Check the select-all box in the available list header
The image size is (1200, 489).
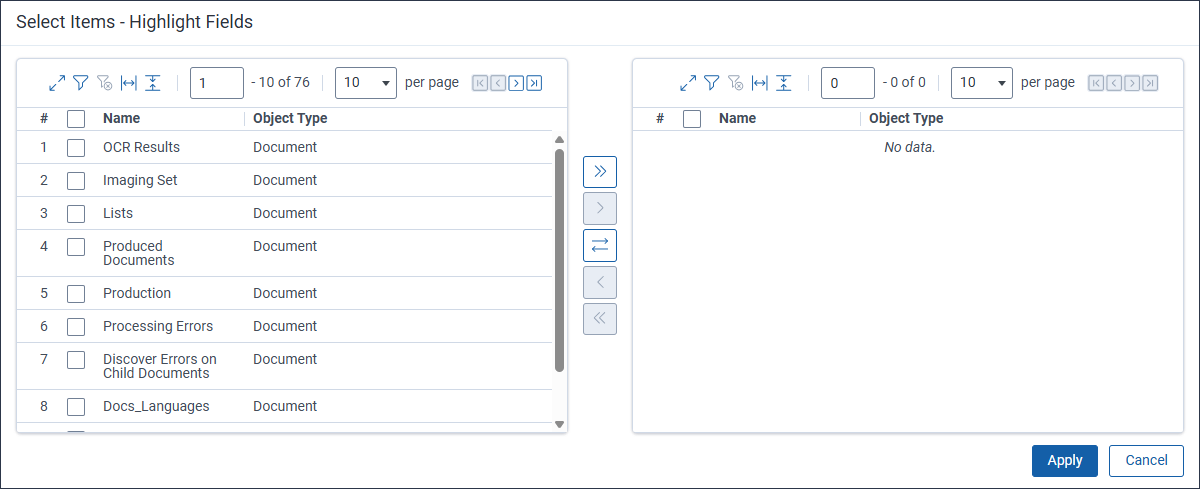(x=76, y=119)
